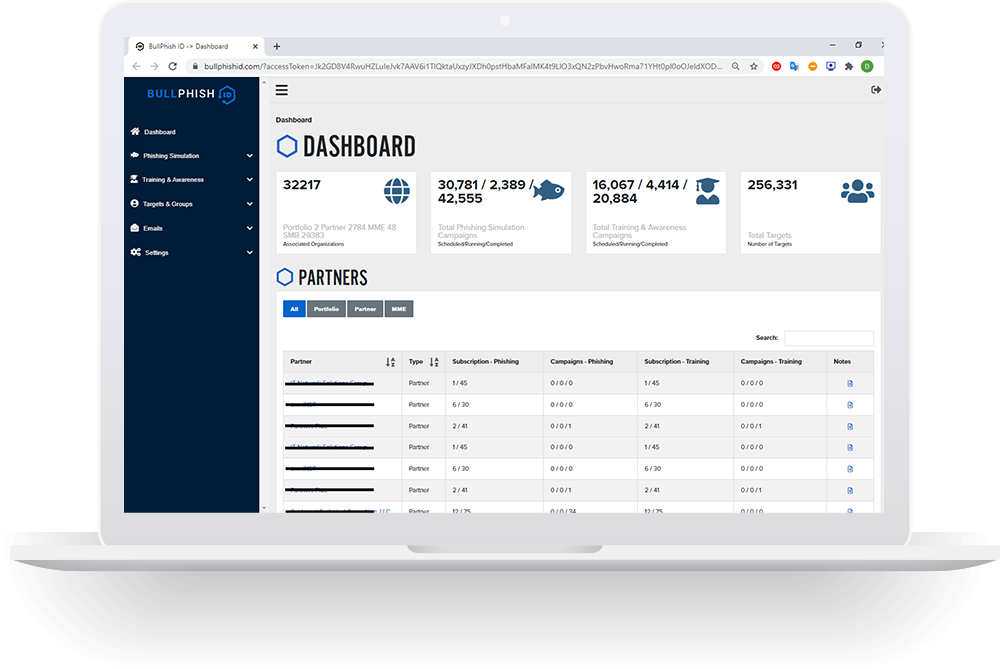The image size is (1000, 669).
Task: Expand the Settings menu chevron
Action: point(249,252)
